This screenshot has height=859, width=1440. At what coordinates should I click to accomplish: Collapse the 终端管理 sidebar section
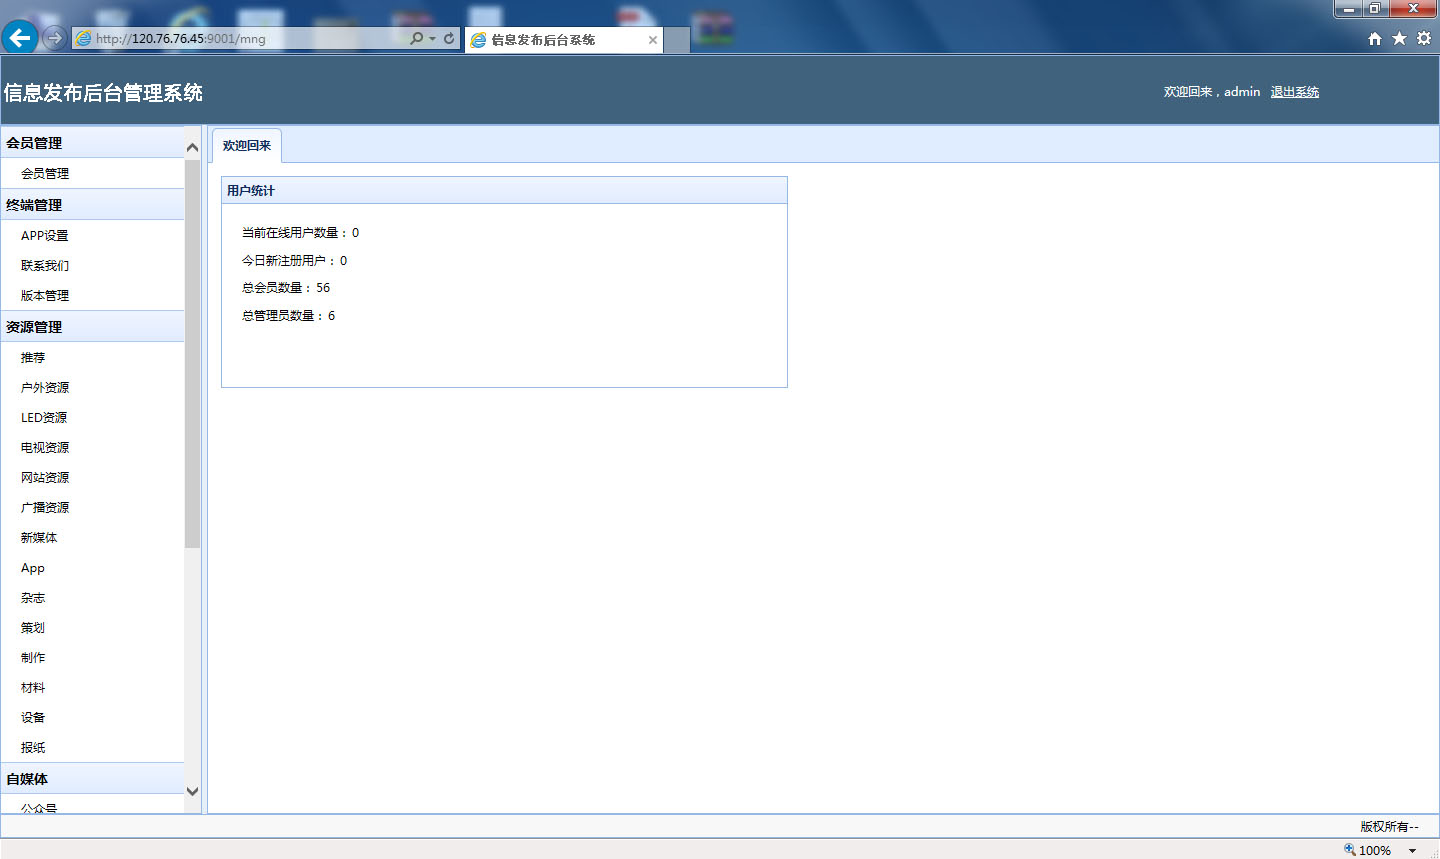pos(34,205)
